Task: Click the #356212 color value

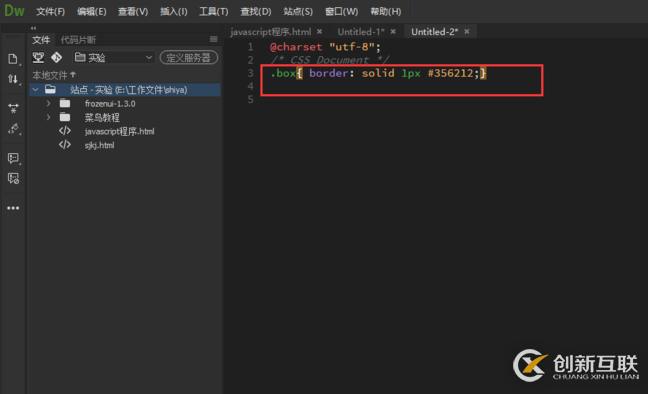Action: tap(450, 73)
